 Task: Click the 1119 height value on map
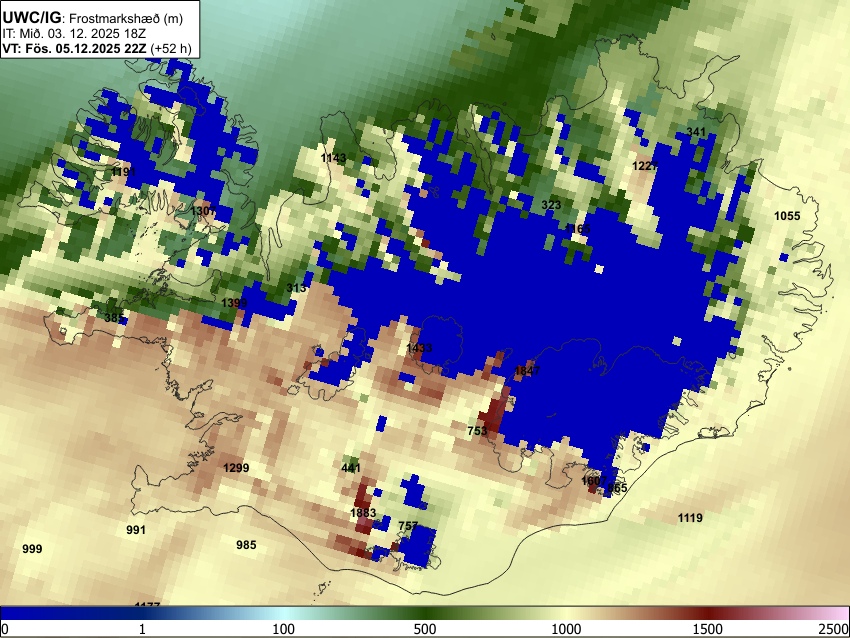click(x=690, y=518)
